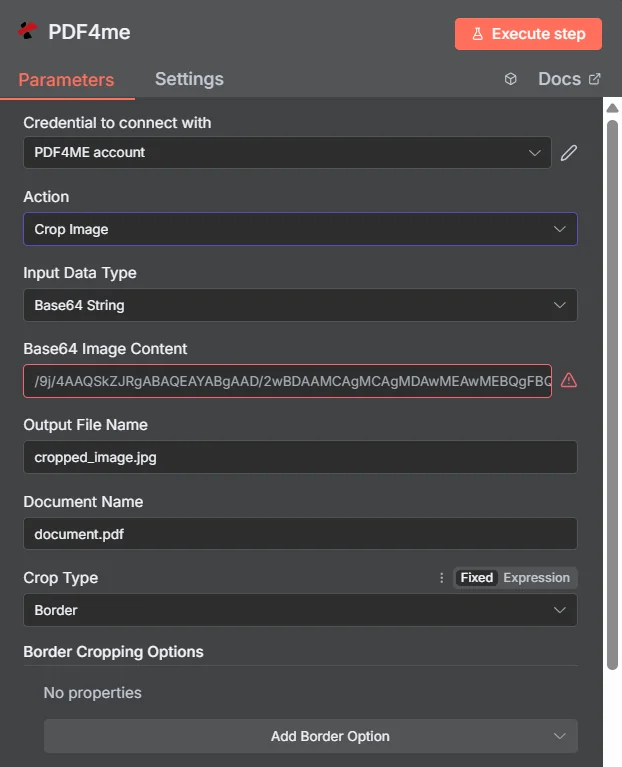The width and height of the screenshot is (622, 767).
Task: Click the Output File Name field
Action: point(300,457)
